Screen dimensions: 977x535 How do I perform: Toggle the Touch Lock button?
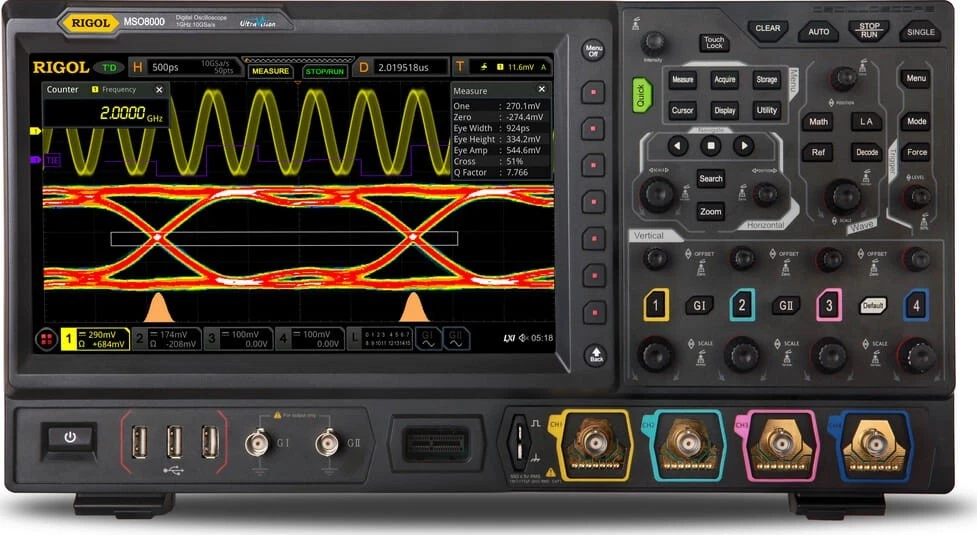(x=713, y=43)
